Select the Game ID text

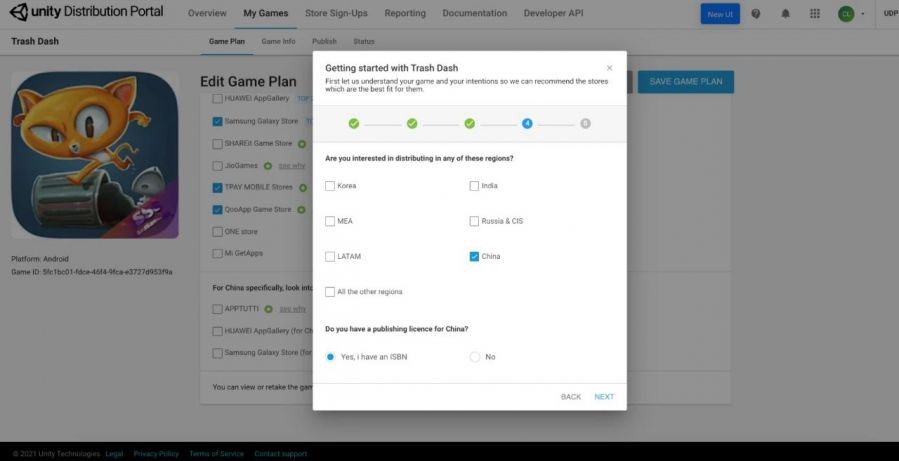(x=92, y=272)
